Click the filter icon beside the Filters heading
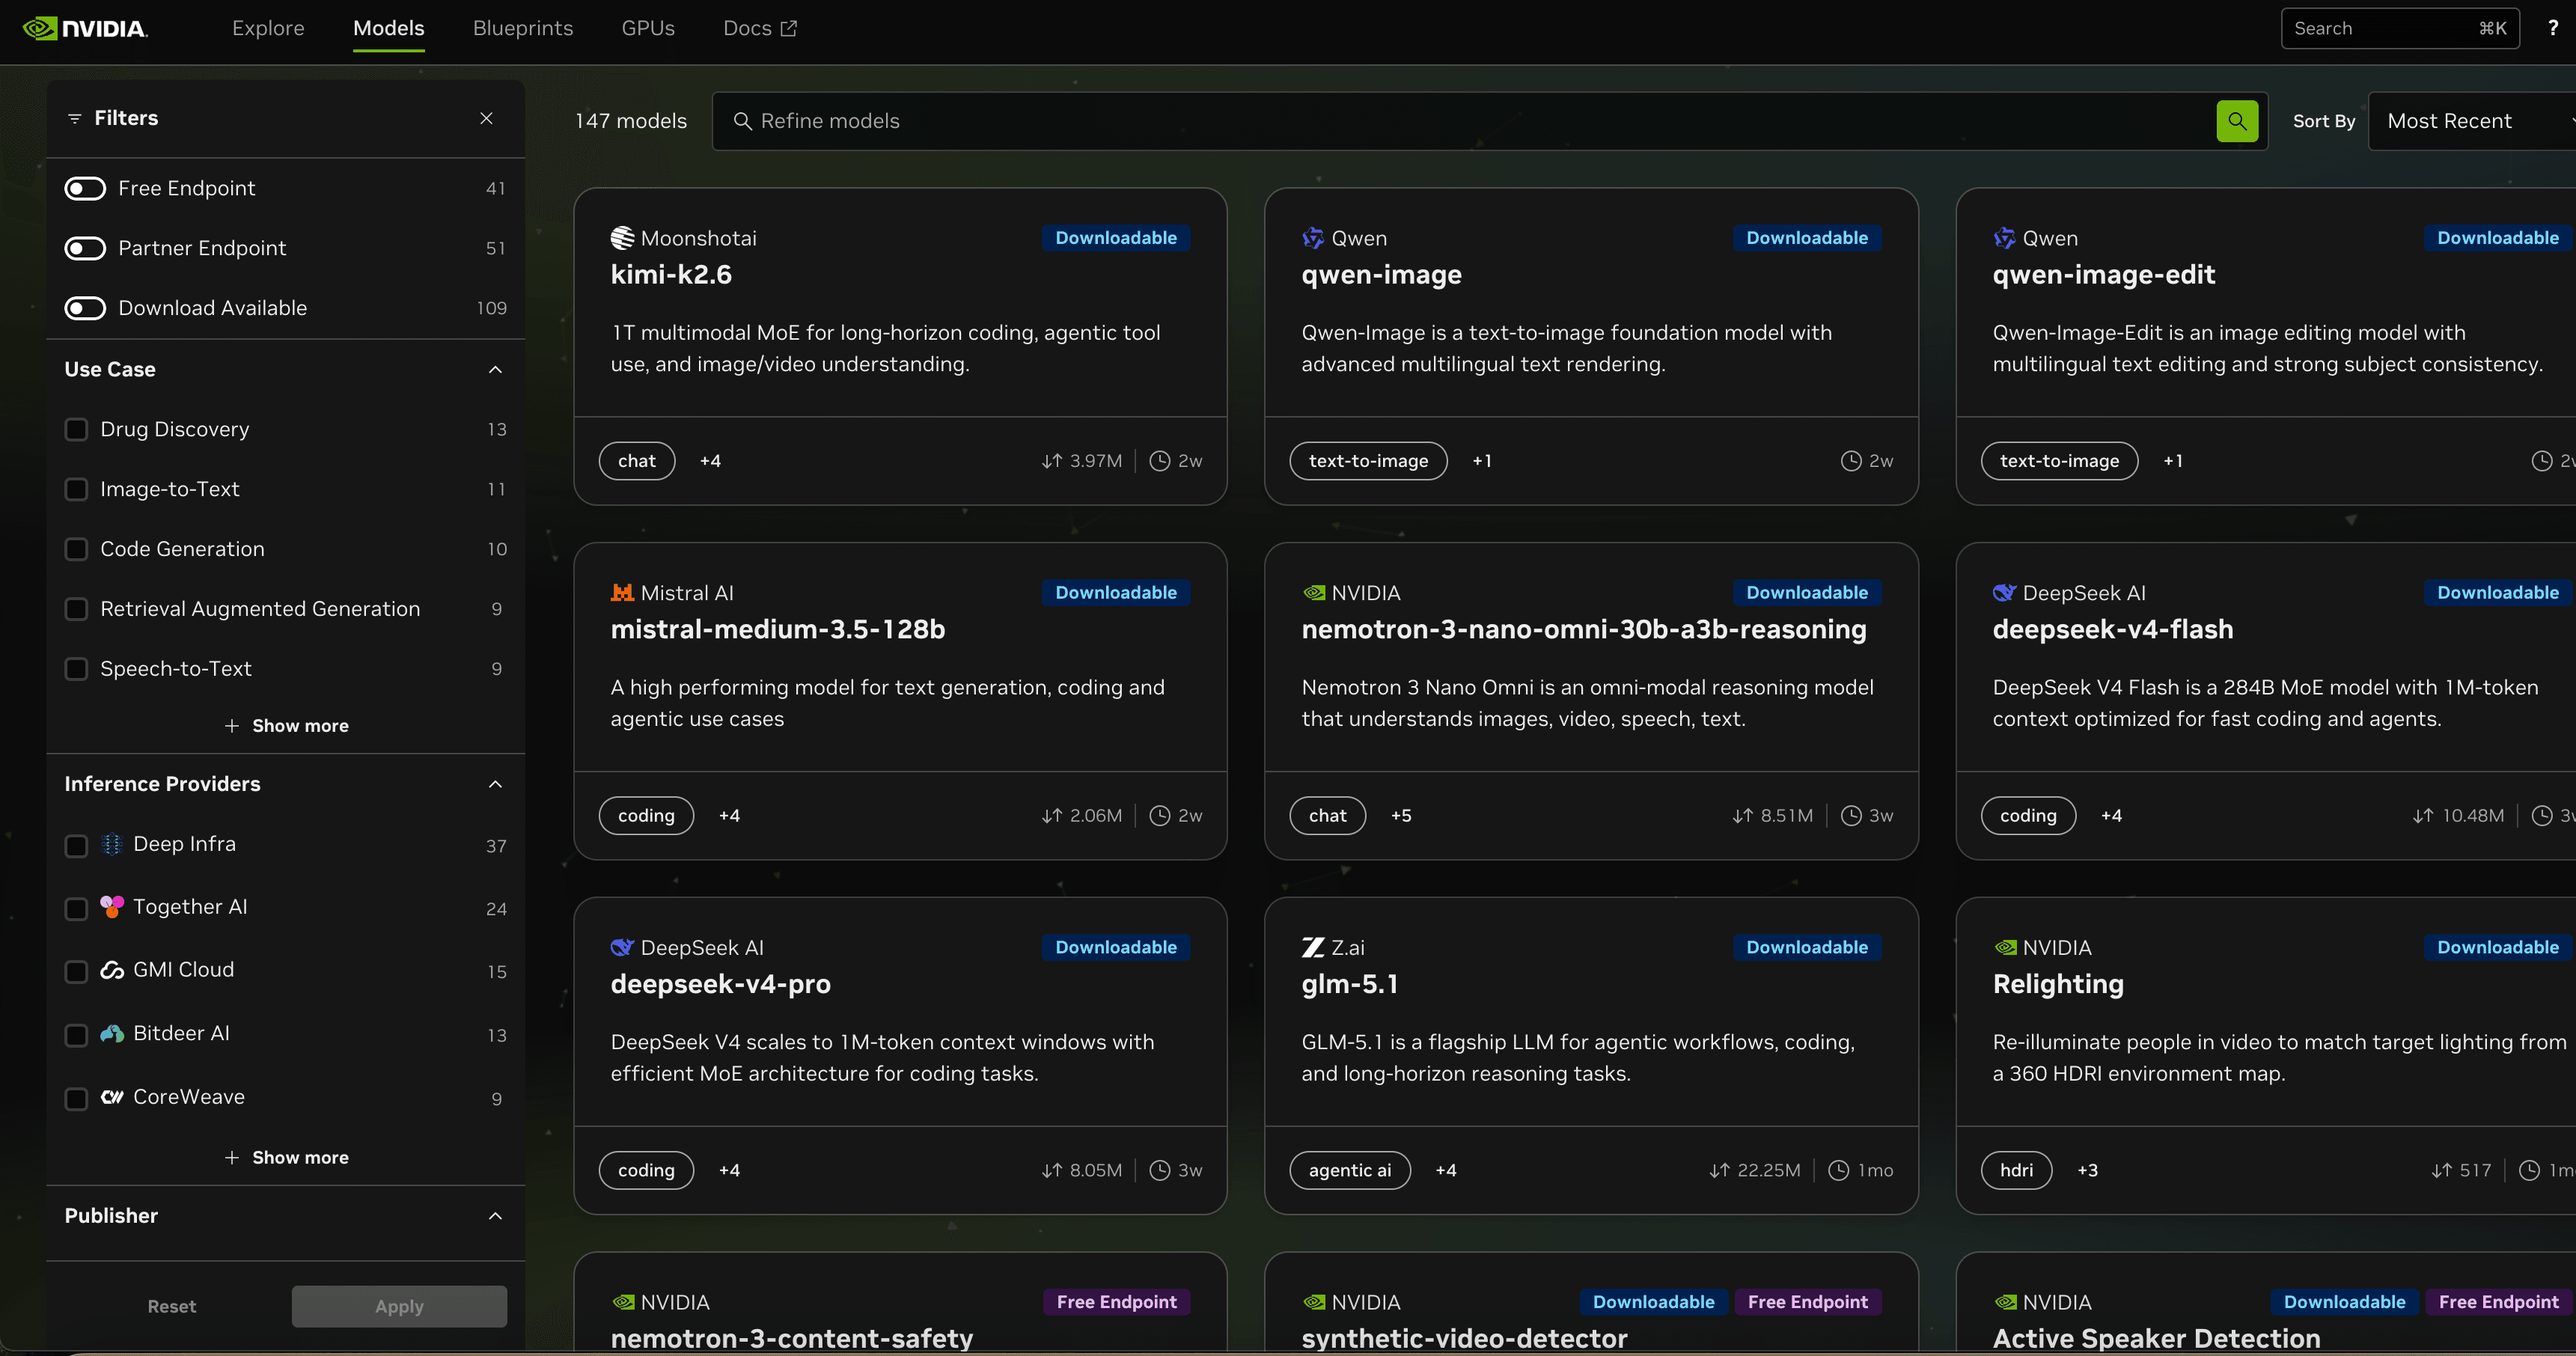This screenshot has height=1356, width=2576. (74, 118)
